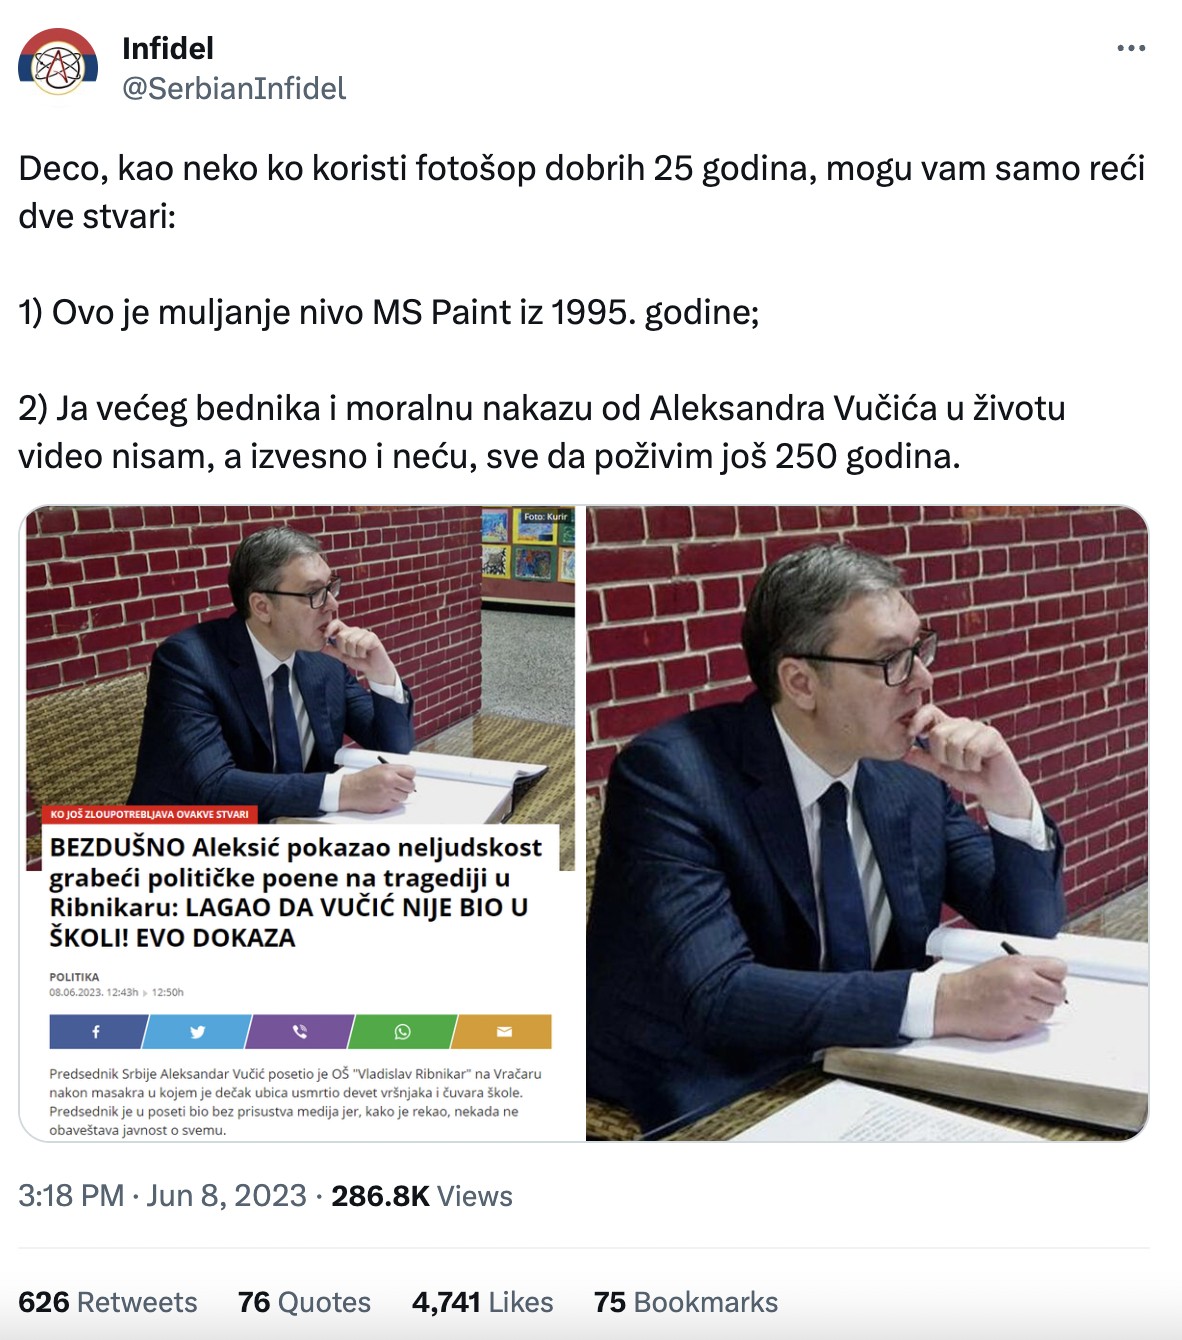The width and height of the screenshot is (1182, 1340).
Task: Open the three-dot more options menu
Action: pyautogui.click(x=1130, y=48)
